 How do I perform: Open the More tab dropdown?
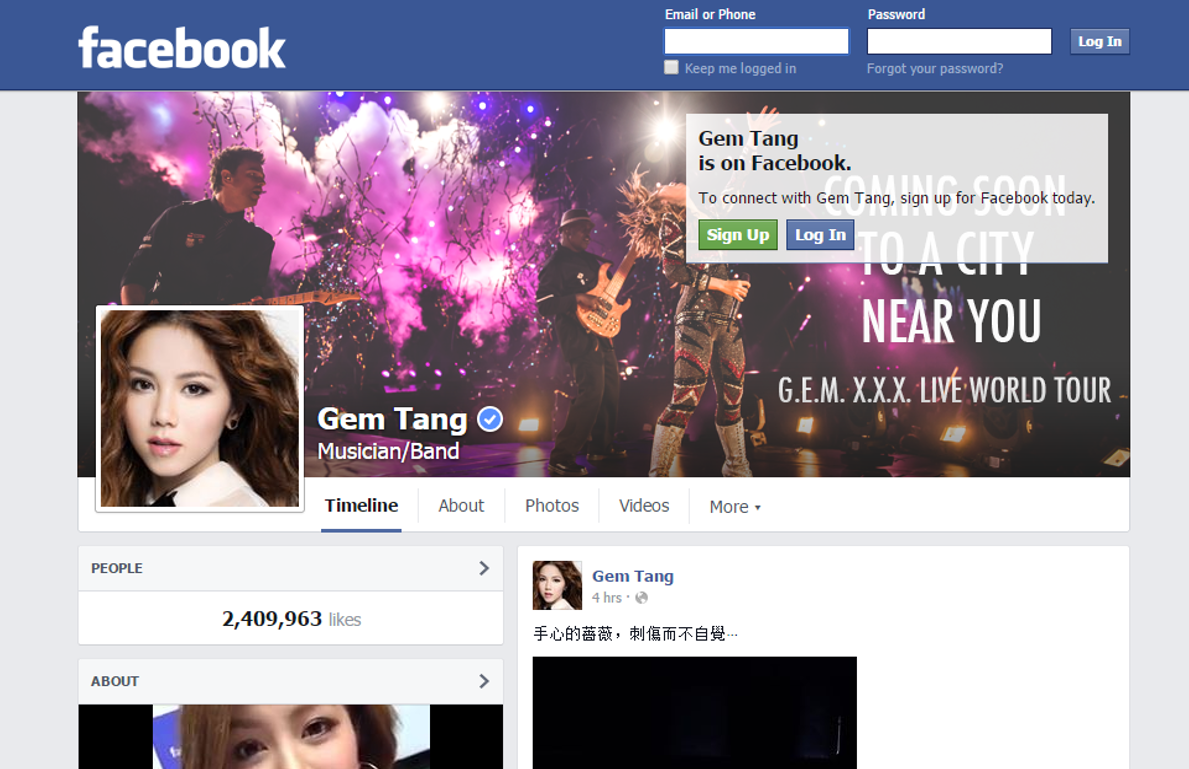pyautogui.click(x=734, y=507)
